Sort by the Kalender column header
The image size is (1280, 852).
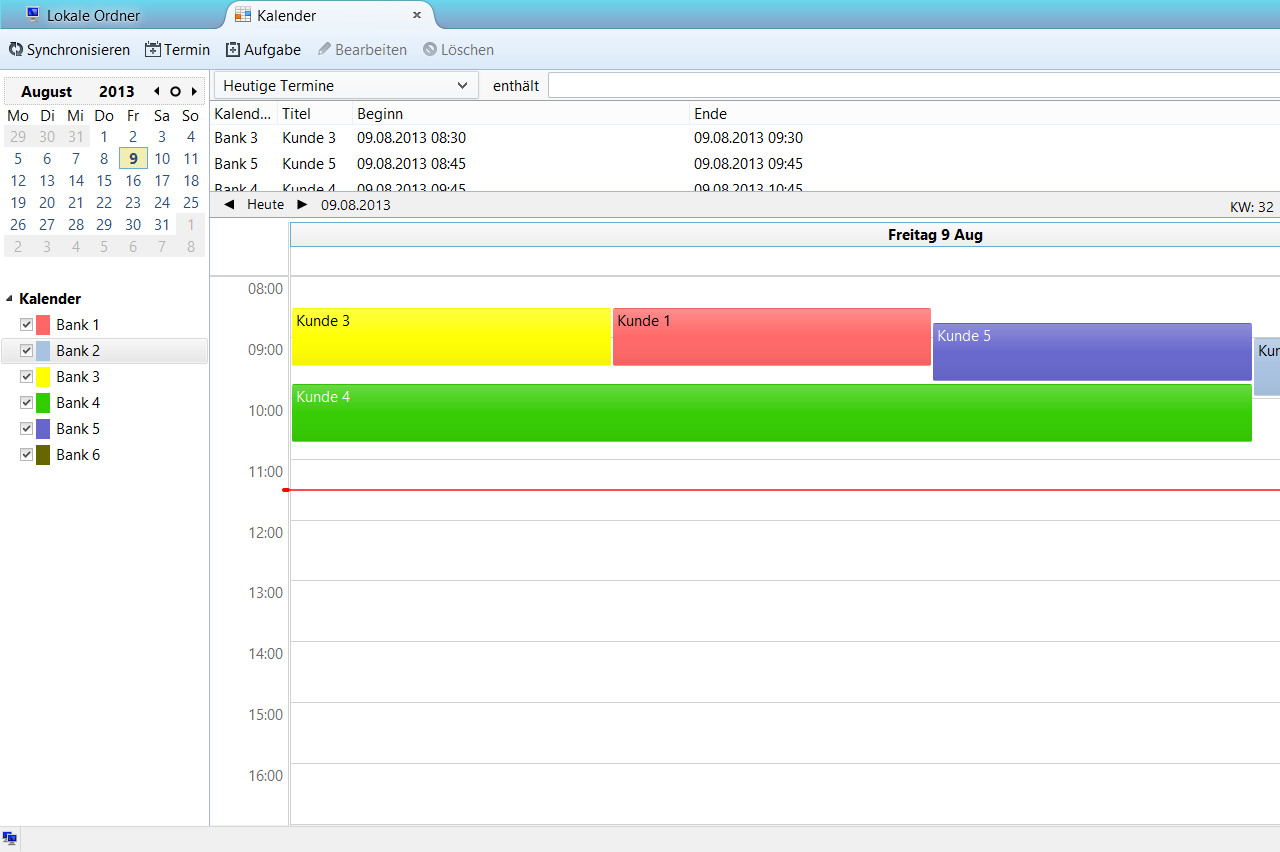tap(244, 114)
